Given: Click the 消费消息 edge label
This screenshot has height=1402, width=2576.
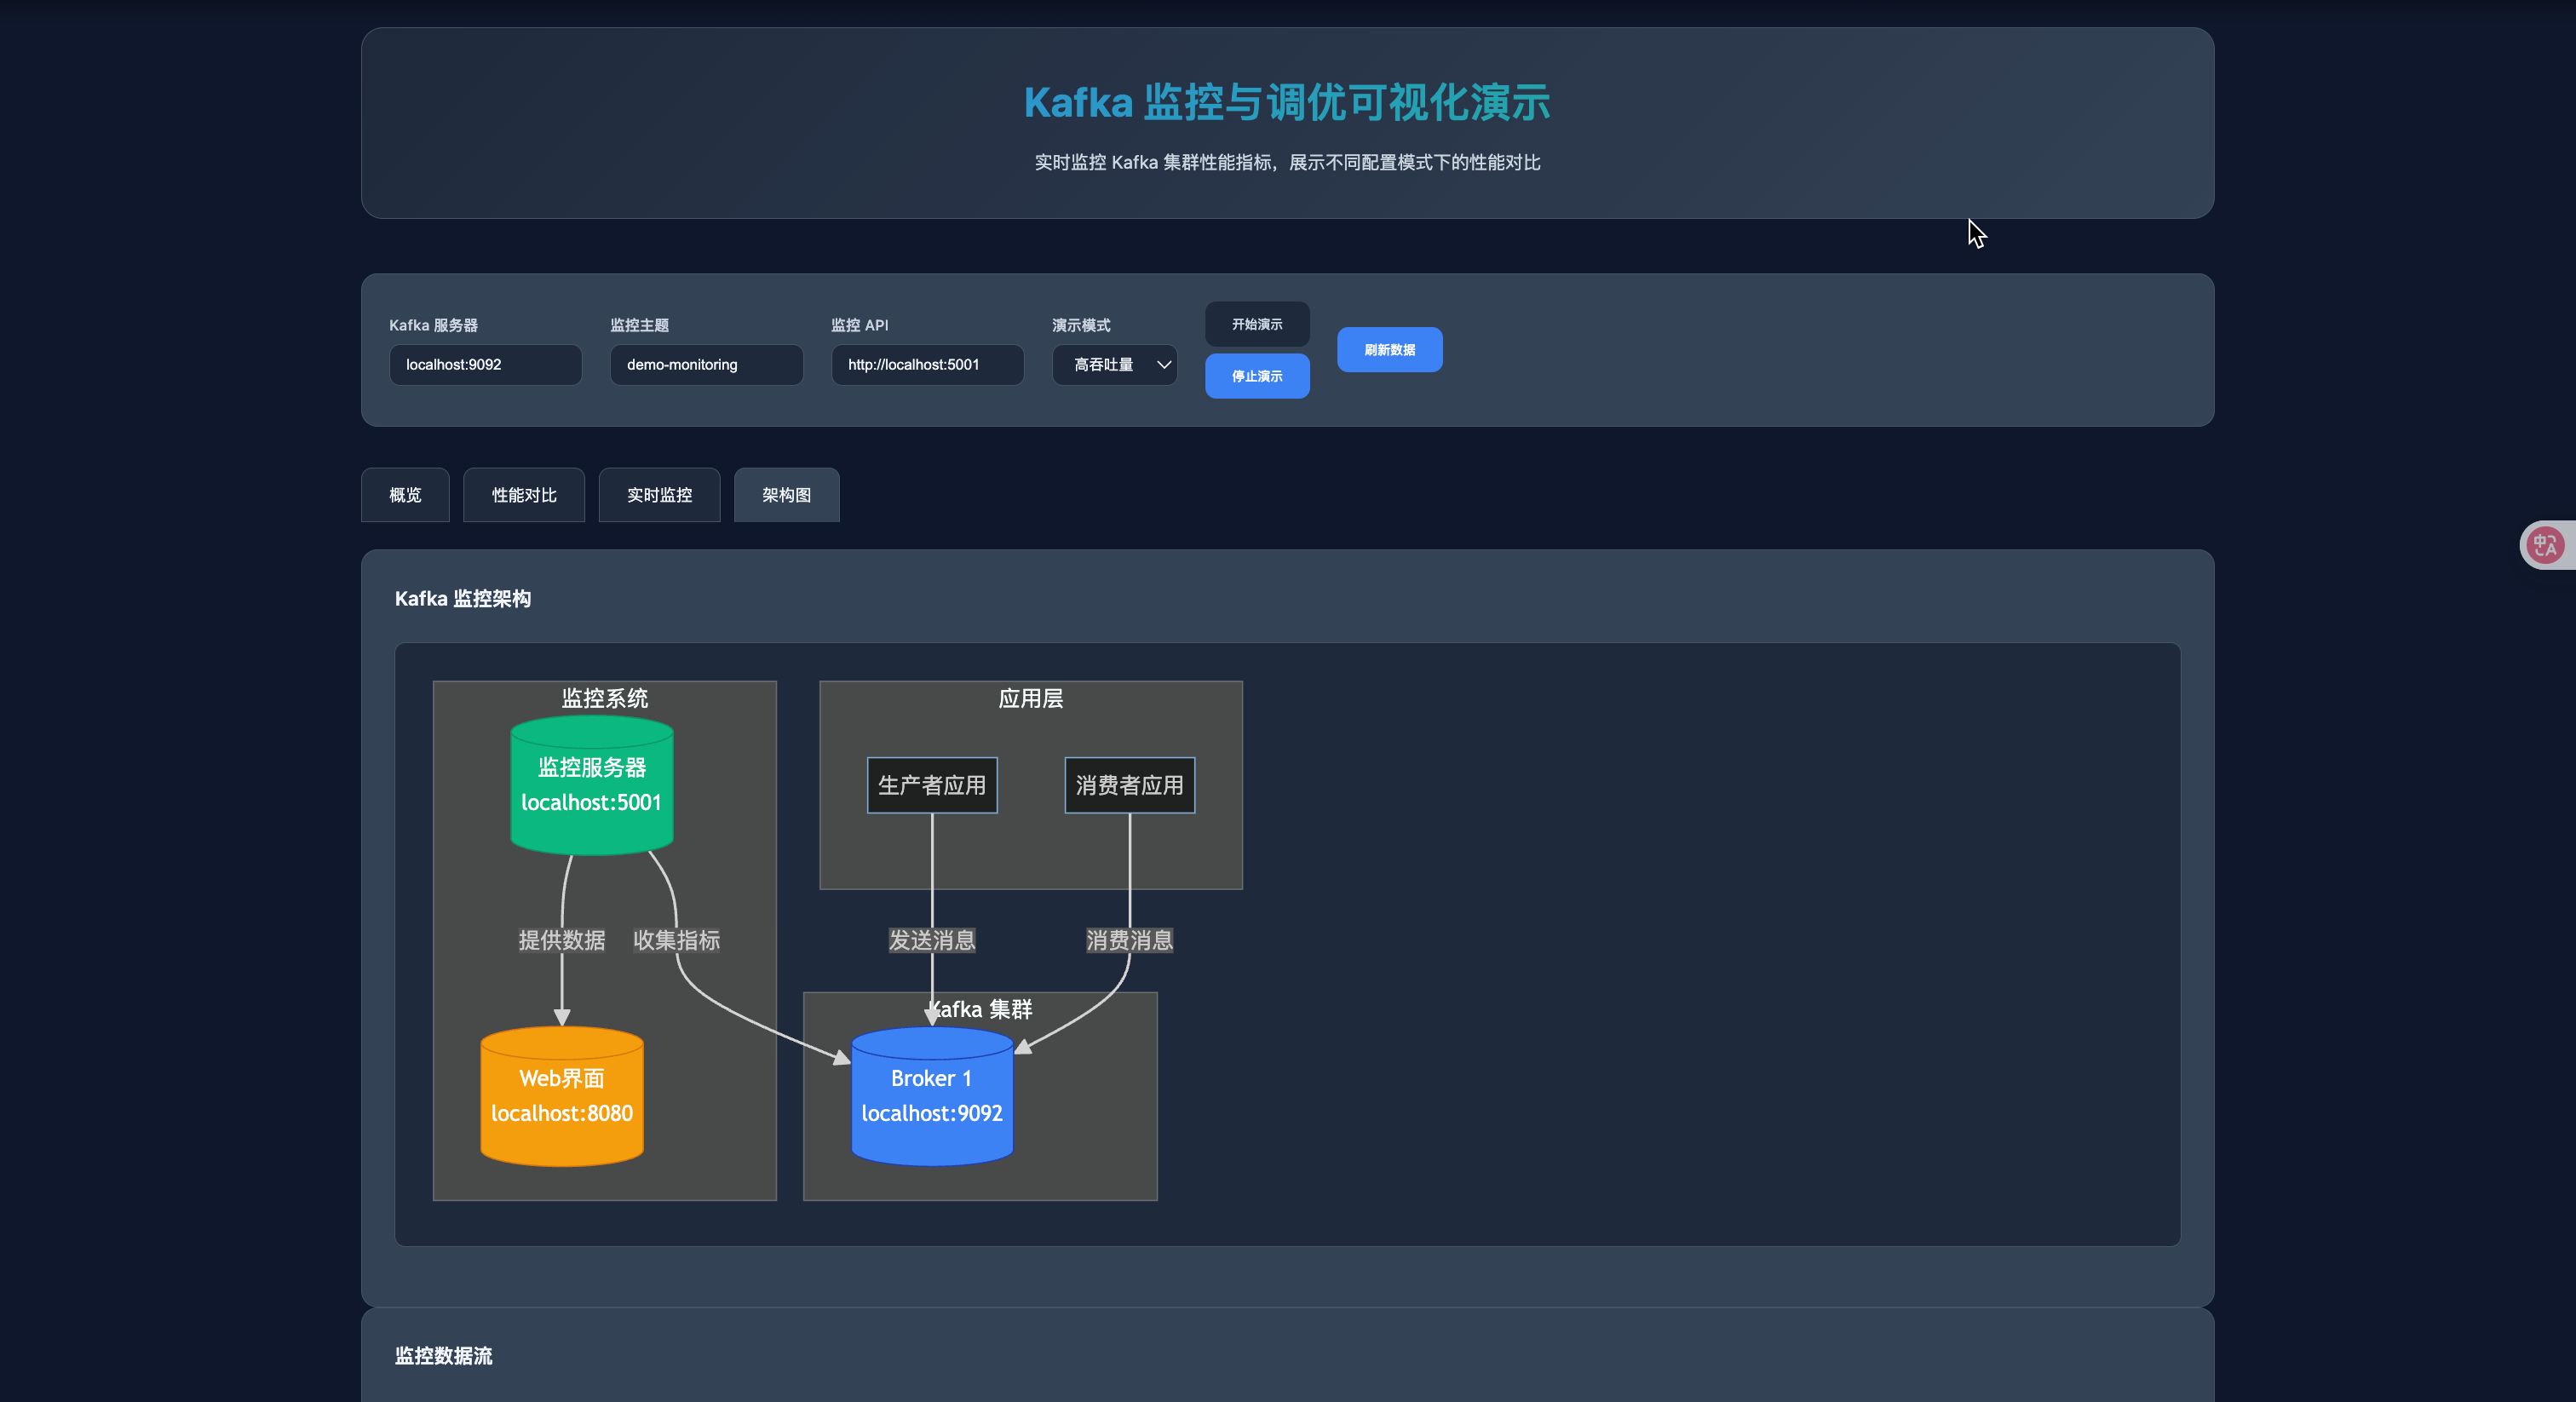Looking at the screenshot, I should (1130, 940).
